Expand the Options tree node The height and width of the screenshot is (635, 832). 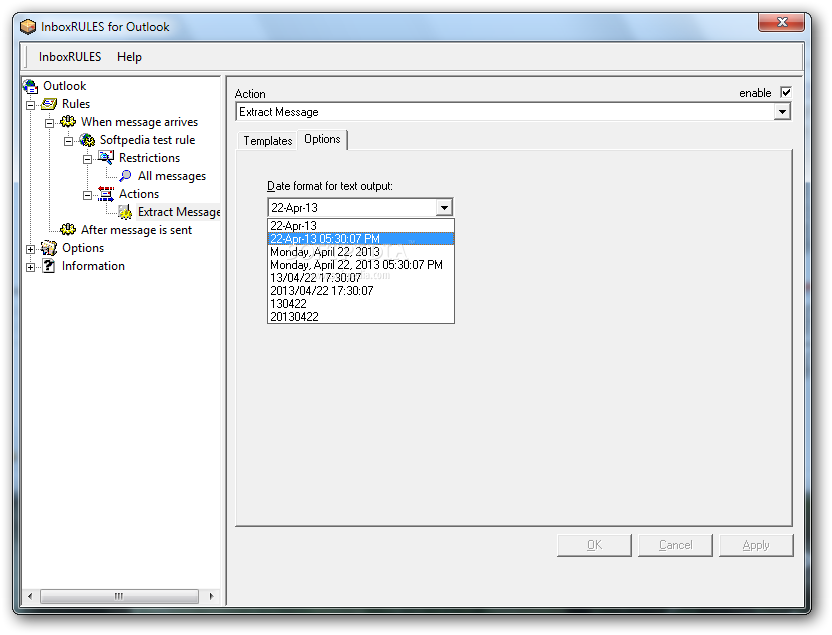(31, 249)
